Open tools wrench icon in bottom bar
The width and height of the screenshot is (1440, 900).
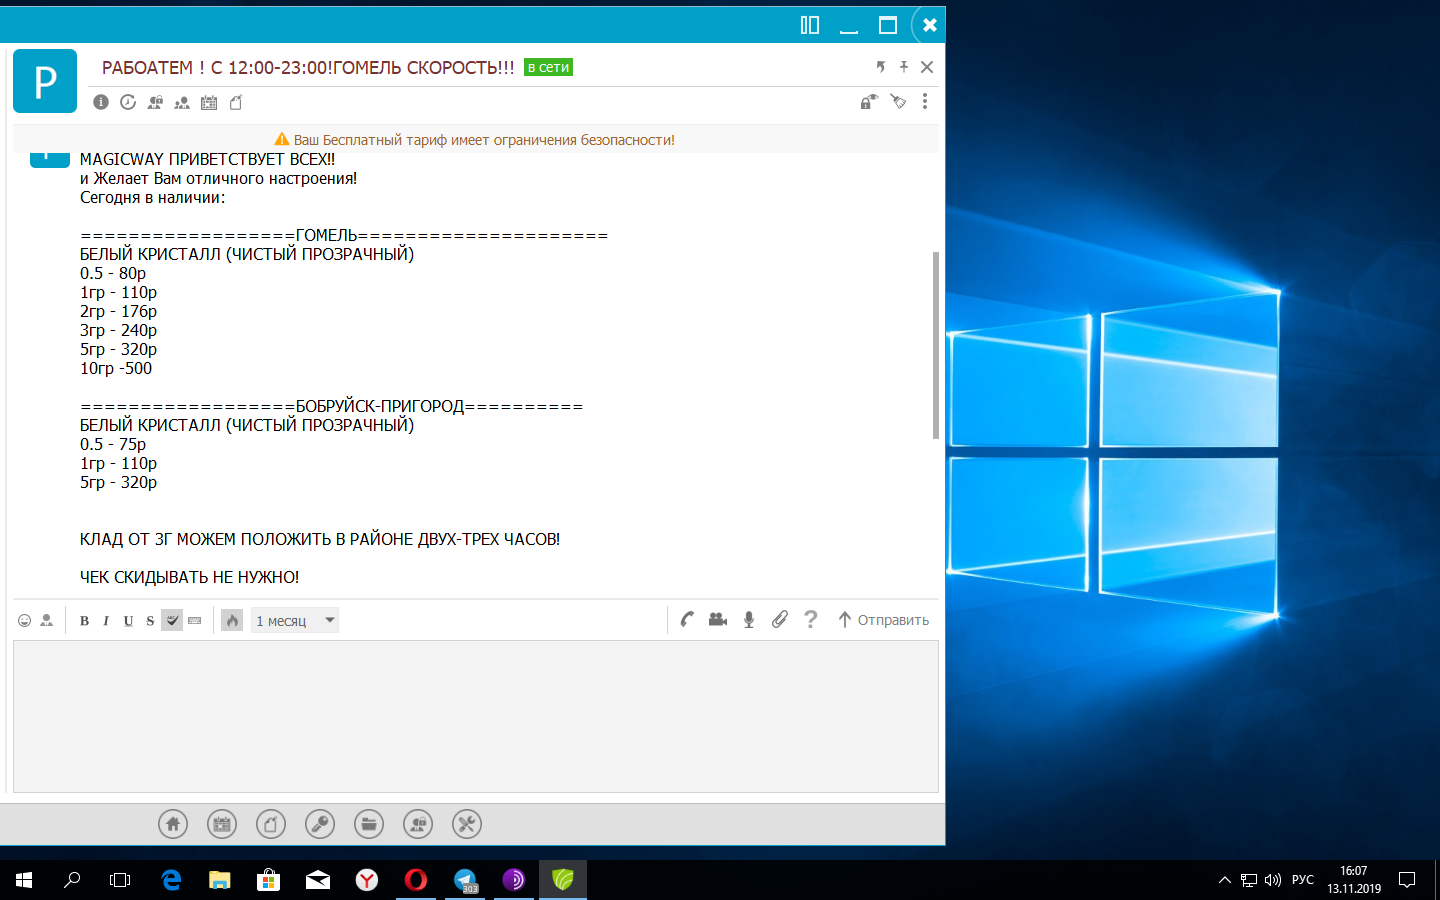click(467, 824)
